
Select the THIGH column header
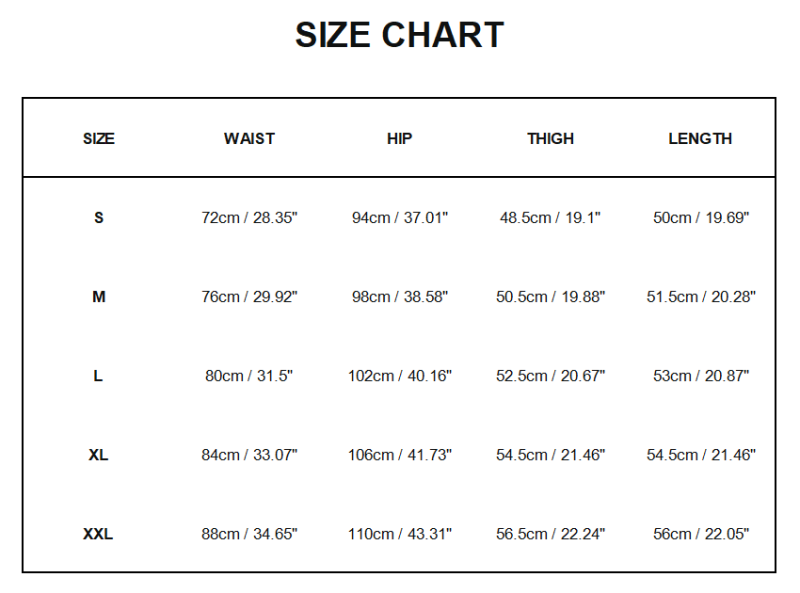pos(550,139)
